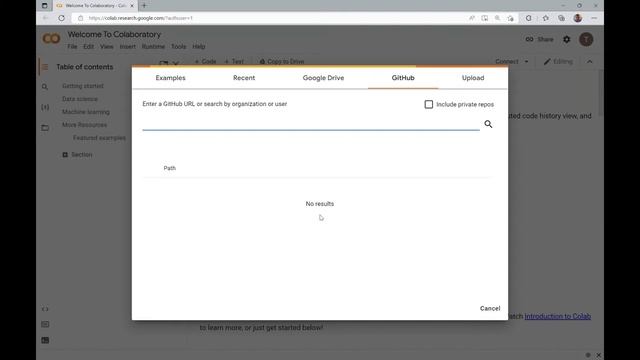Open the command palette sidebar icon
Image resolution: width=640 pixels, height=360 pixels.
click(x=45, y=324)
